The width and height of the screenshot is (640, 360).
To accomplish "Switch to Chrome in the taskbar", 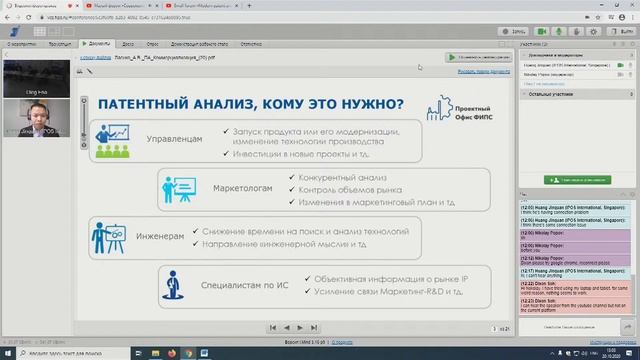I will click(188, 353).
